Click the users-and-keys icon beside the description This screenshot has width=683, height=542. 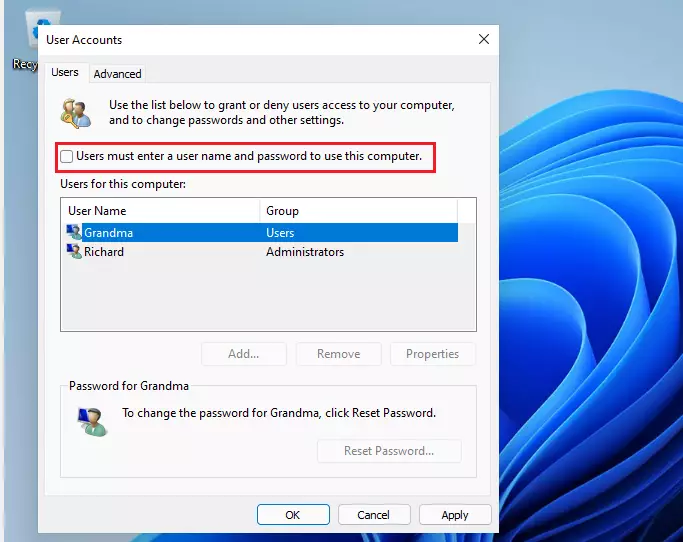pyautogui.click(x=76, y=113)
